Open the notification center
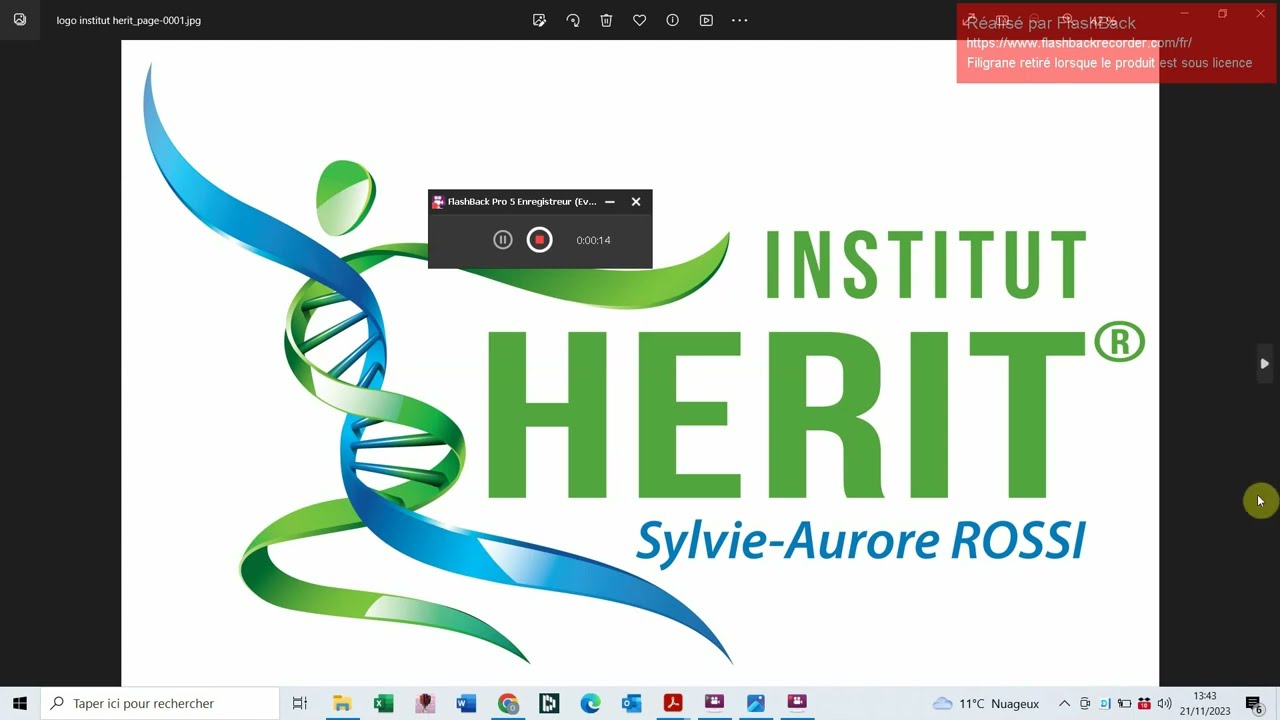This screenshot has height=720, width=1280. click(x=1254, y=703)
